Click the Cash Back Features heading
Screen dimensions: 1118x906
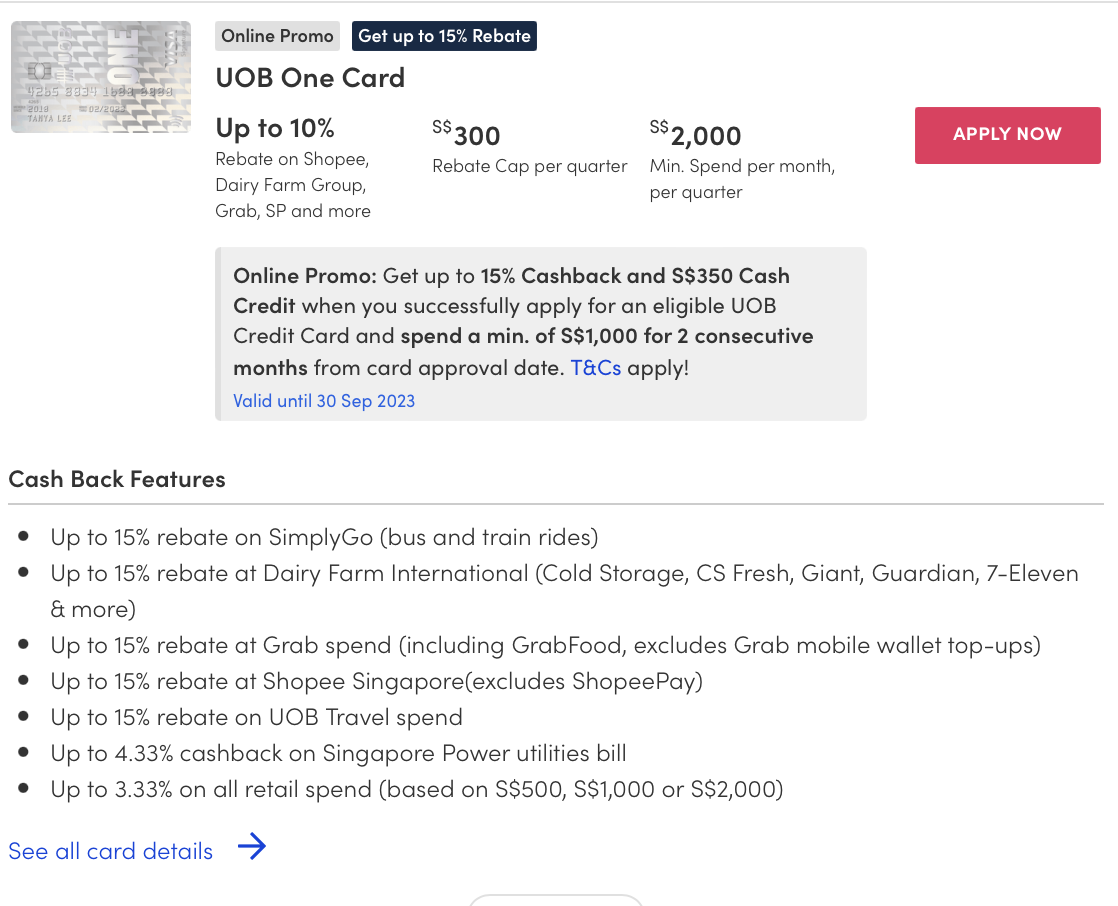coord(117,479)
